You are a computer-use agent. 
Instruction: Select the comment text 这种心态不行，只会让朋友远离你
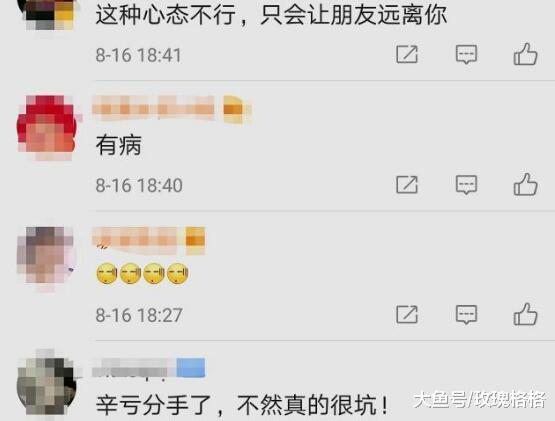pos(271,15)
